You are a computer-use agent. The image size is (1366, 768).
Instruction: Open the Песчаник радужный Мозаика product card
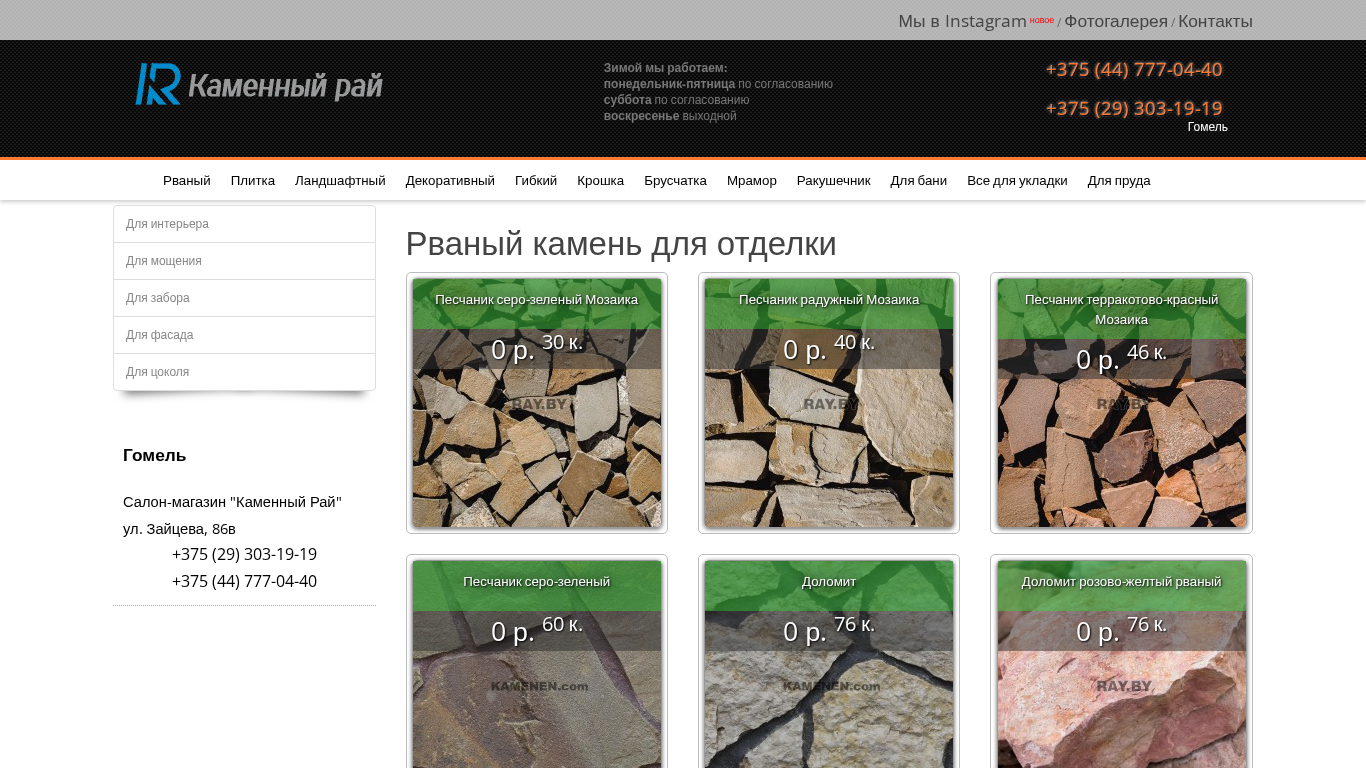click(x=829, y=403)
